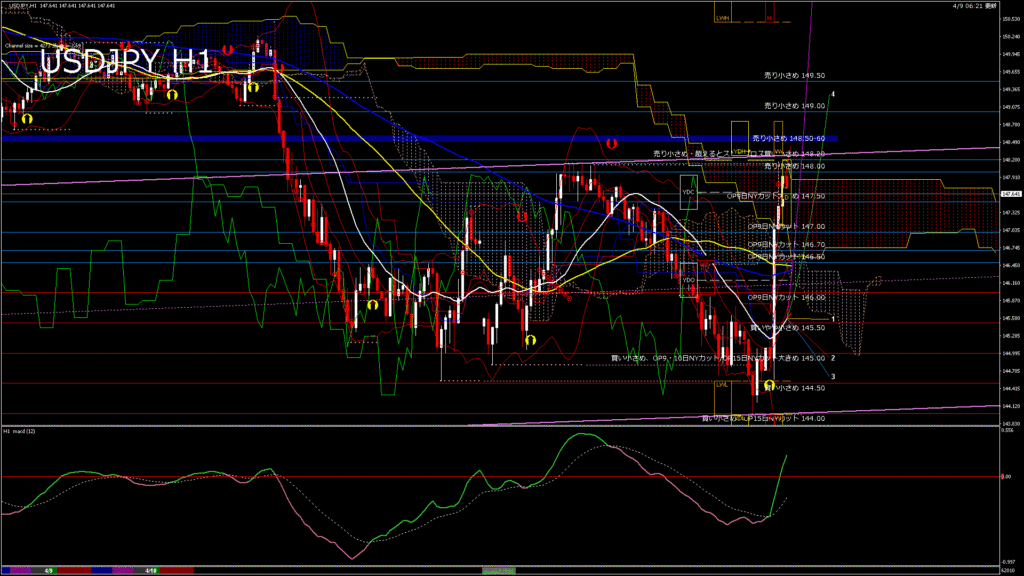
Task: Click the MACD 0.00 level on right axis
Action: click(1008, 477)
